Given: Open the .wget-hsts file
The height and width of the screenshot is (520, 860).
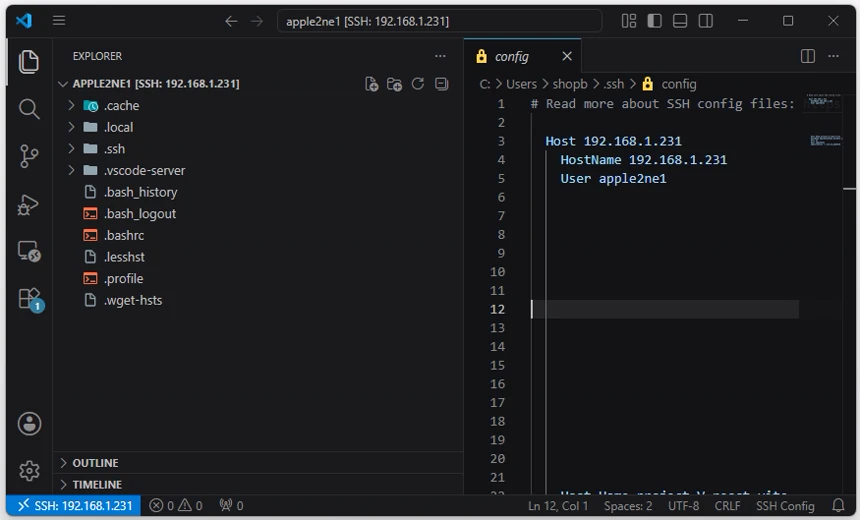Looking at the screenshot, I should pos(133,300).
